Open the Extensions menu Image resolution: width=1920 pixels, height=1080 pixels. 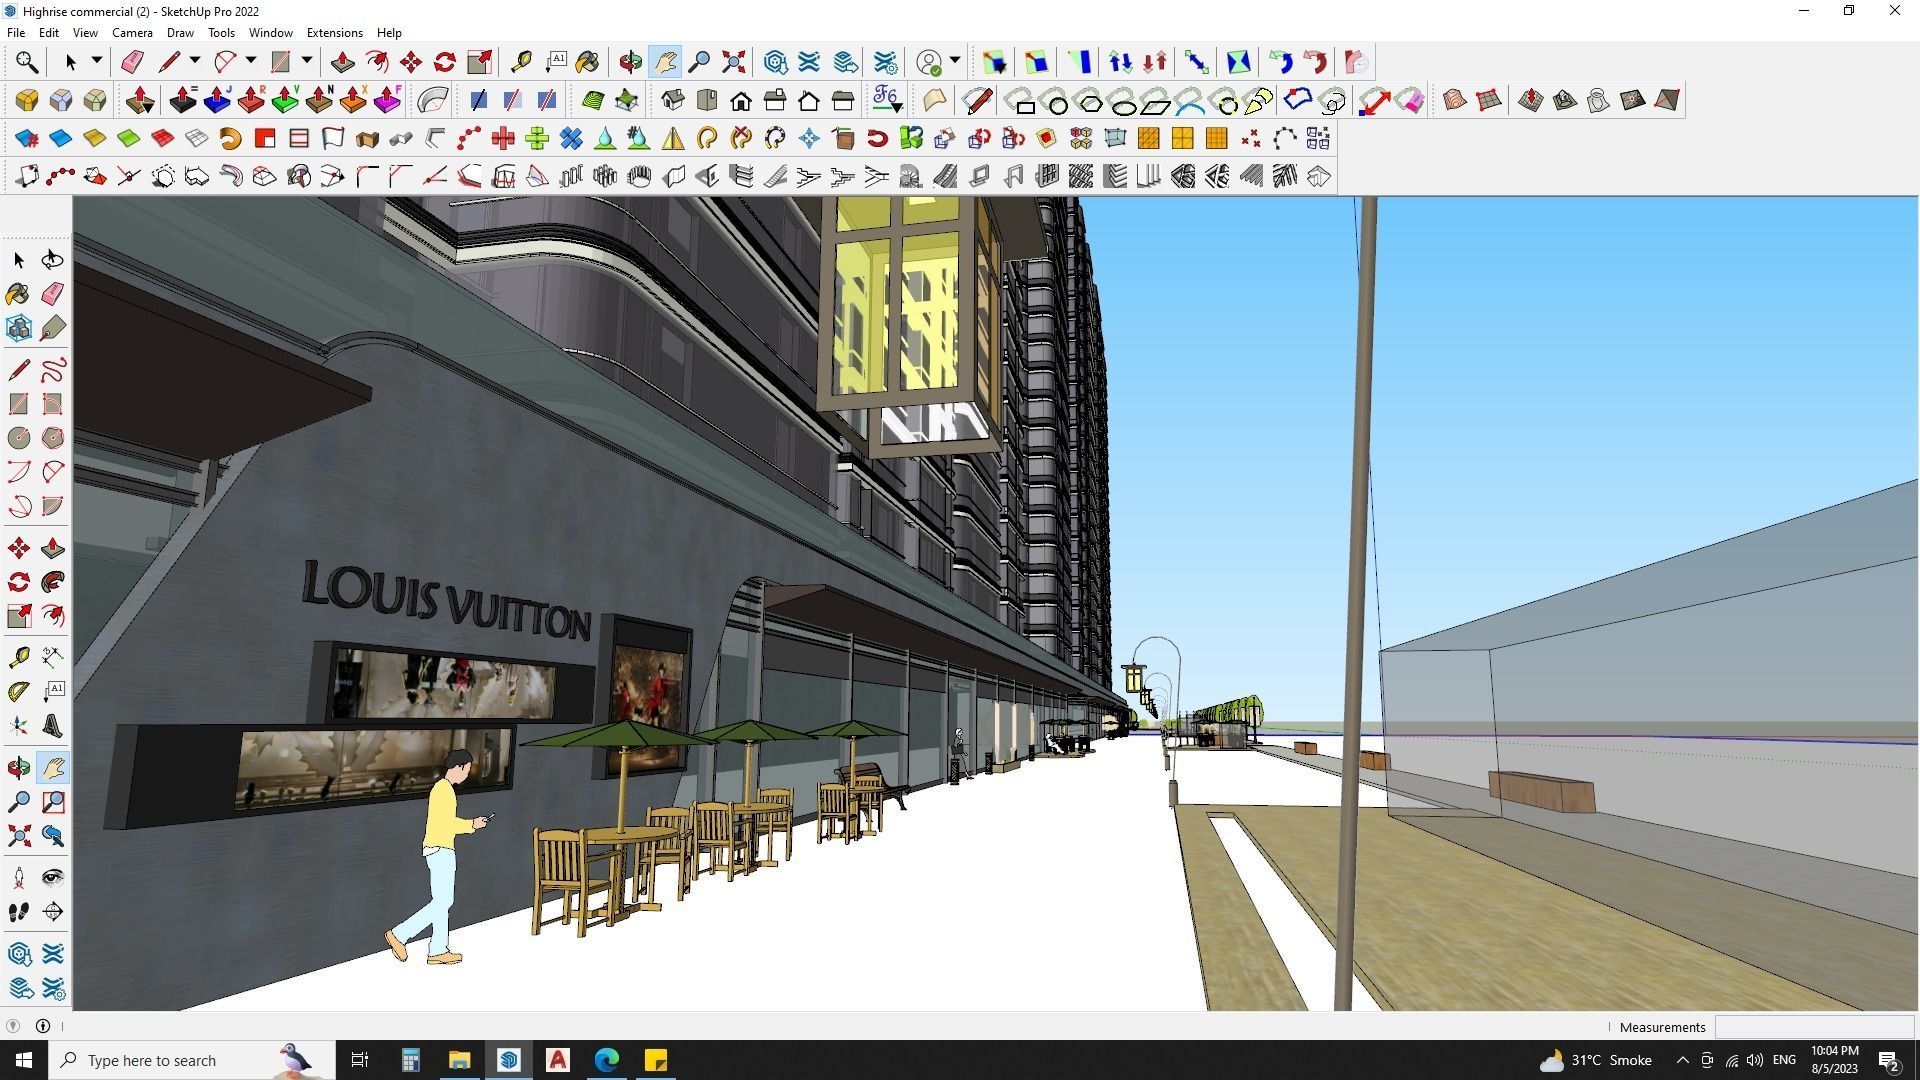click(x=334, y=33)
